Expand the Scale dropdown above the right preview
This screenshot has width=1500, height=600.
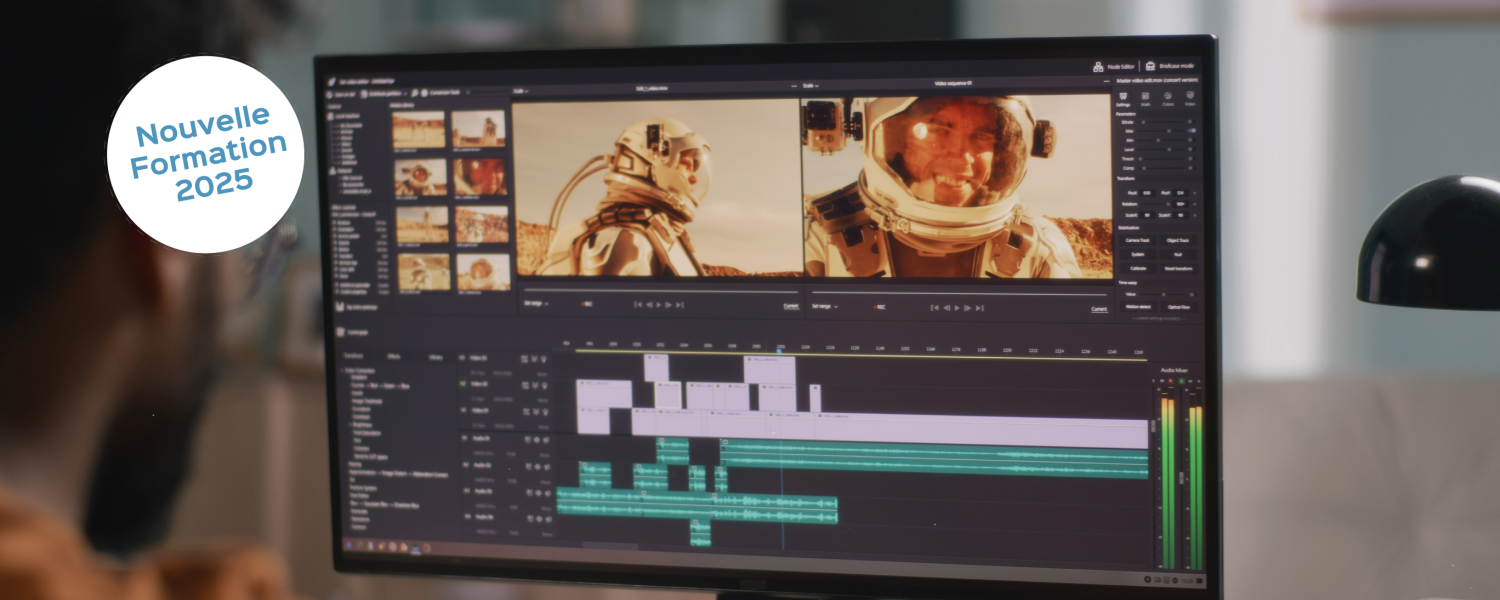click(810, 86)
